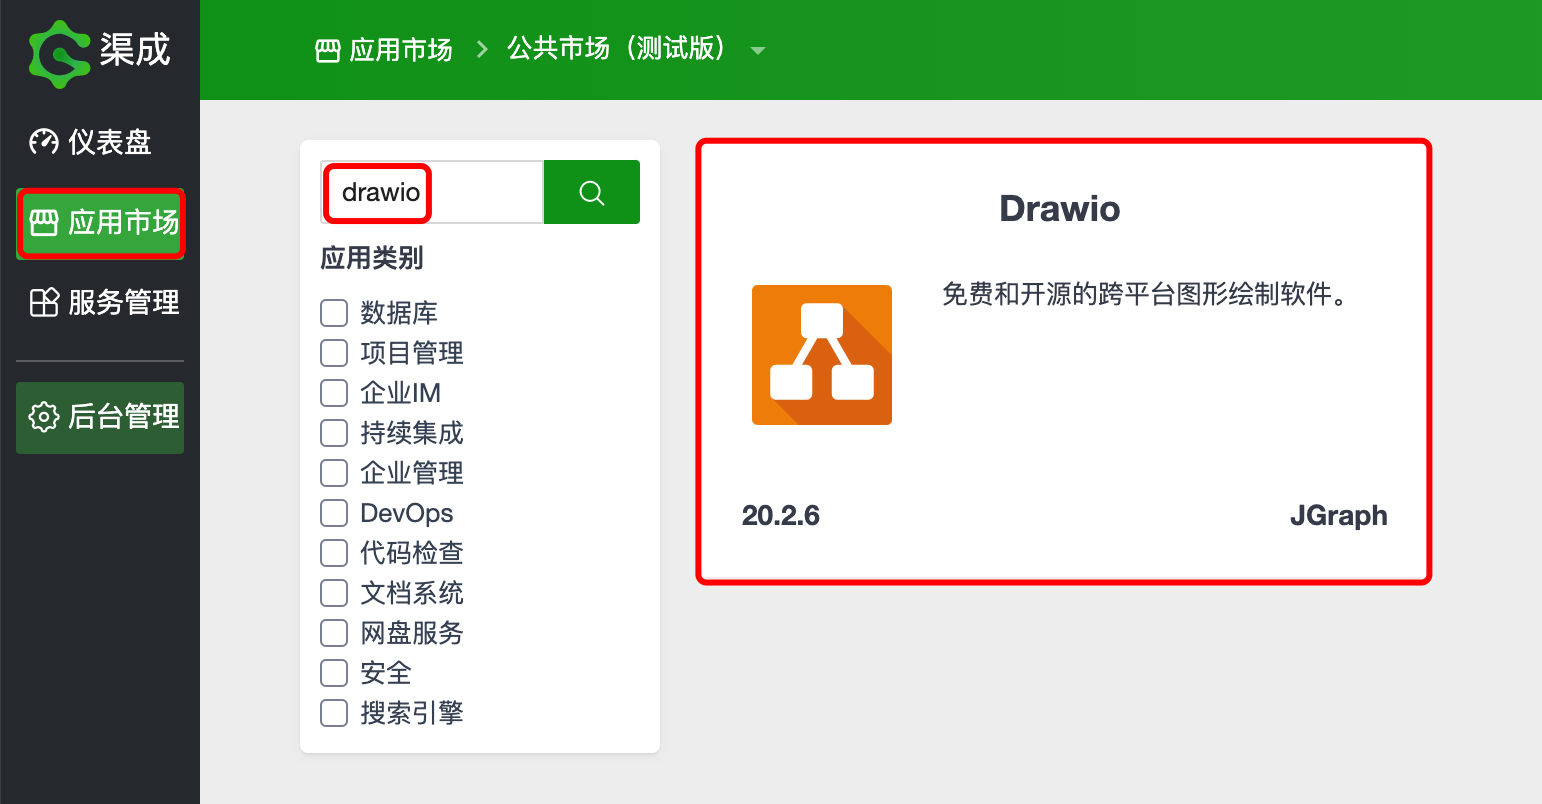
Task: Click the Drawio orange app icon
Action: [821, 355]
